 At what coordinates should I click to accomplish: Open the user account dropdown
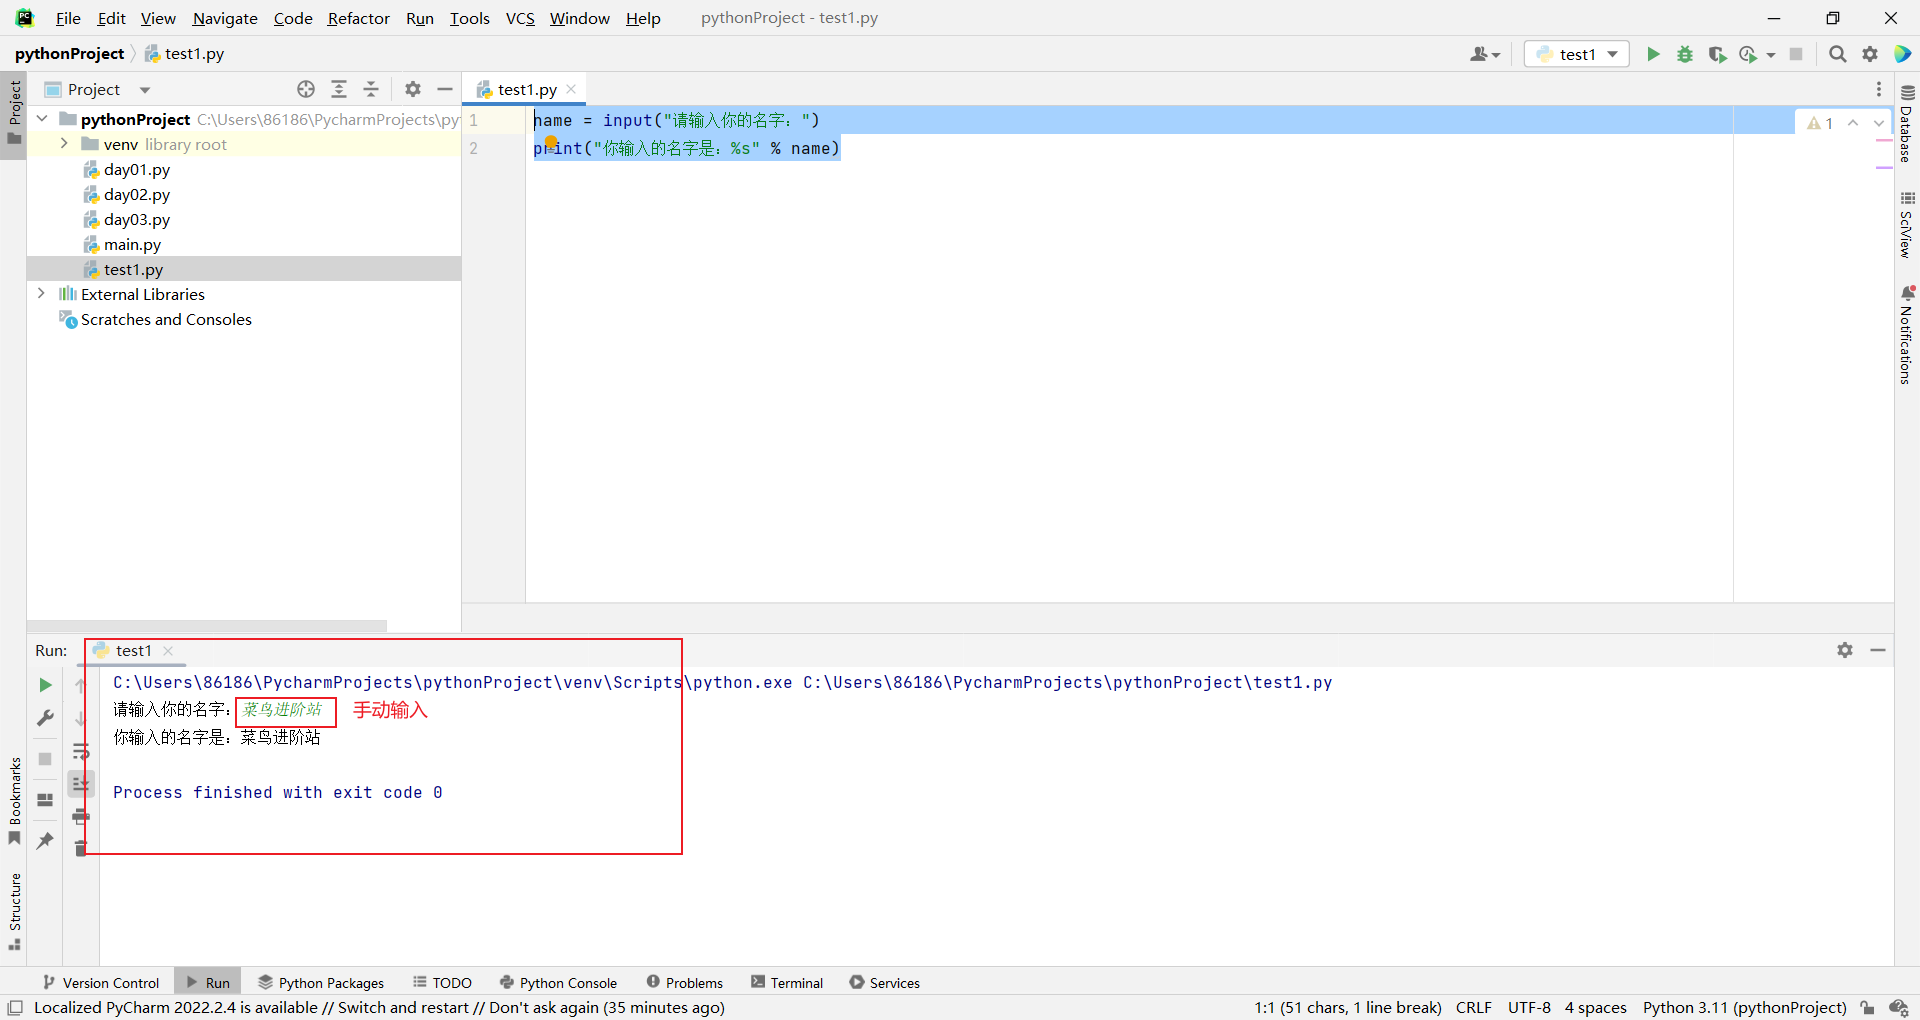click(x=1485, y=54)
